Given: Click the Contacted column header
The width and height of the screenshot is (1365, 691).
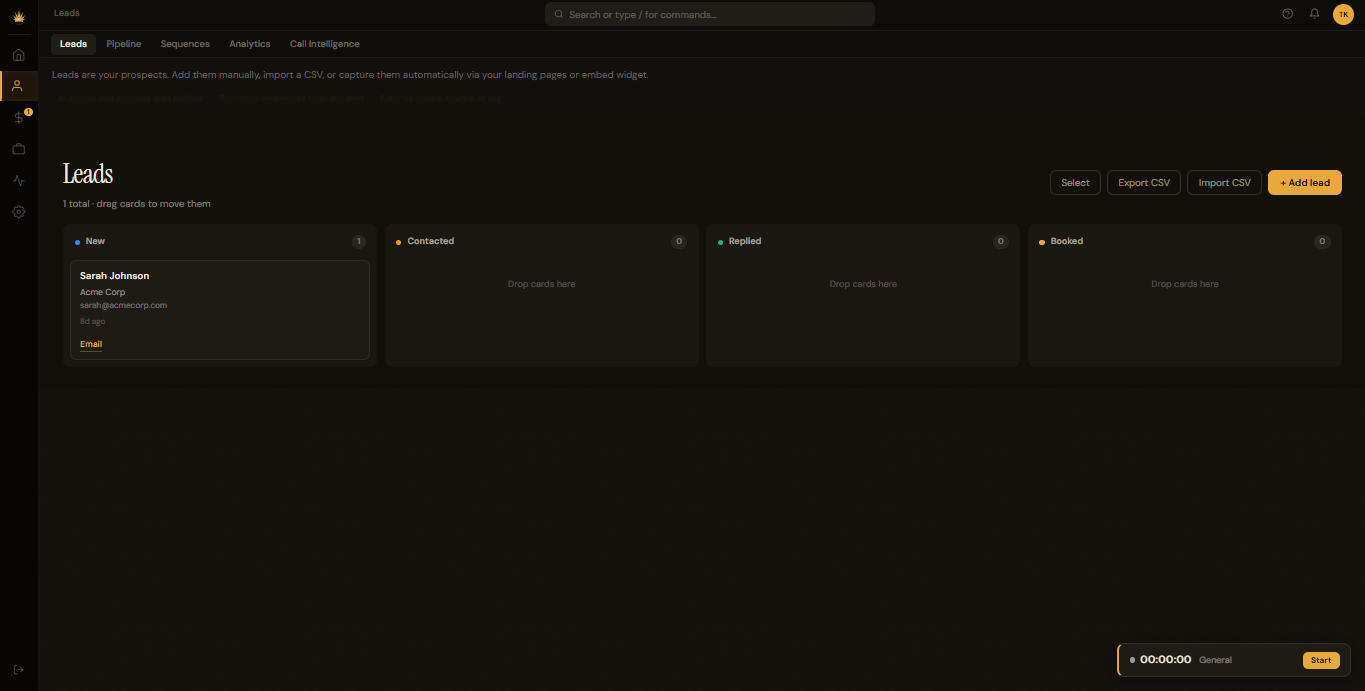Looking at the screenshot, I should coord(431,241).
